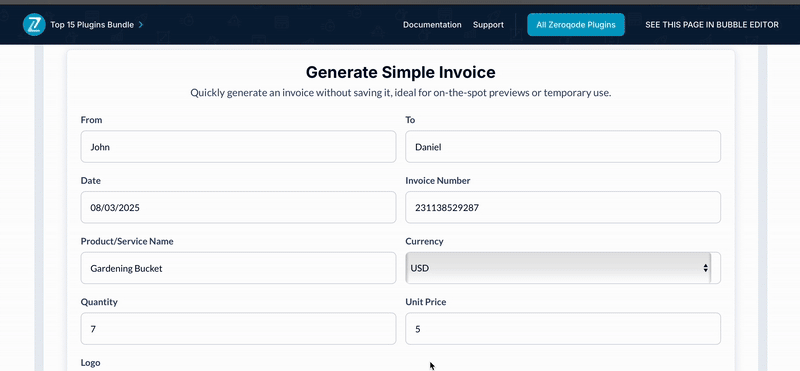Click the Generate Simple Invoice heading
800x371 pixels.
[401, 72]
